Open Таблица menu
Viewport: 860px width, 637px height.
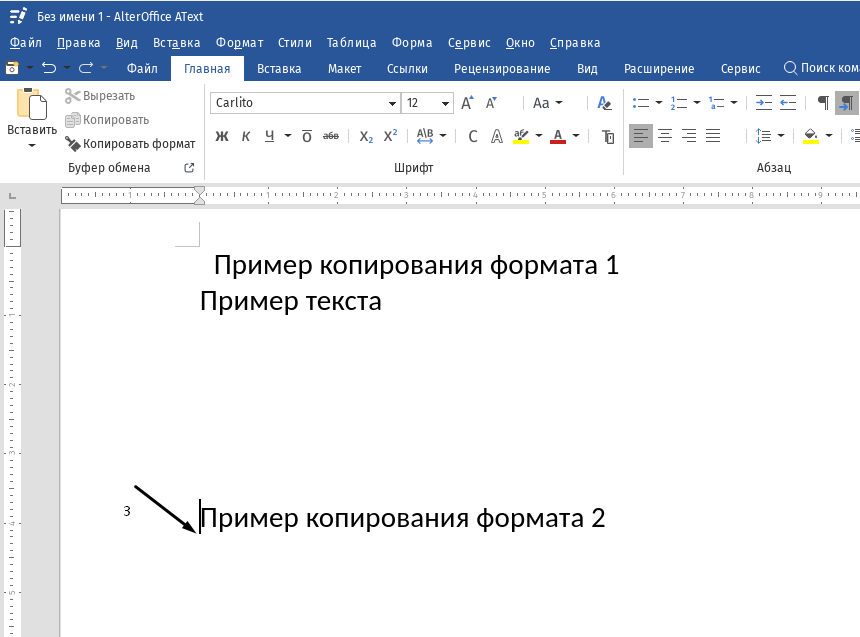[352, 43]
